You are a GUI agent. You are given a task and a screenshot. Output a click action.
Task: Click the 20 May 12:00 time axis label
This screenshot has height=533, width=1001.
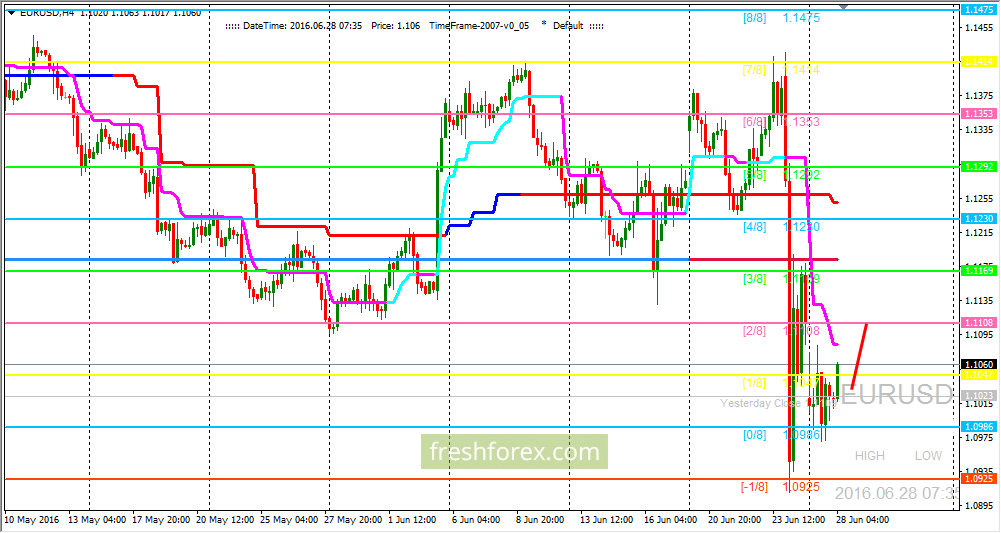click(223, 520)
